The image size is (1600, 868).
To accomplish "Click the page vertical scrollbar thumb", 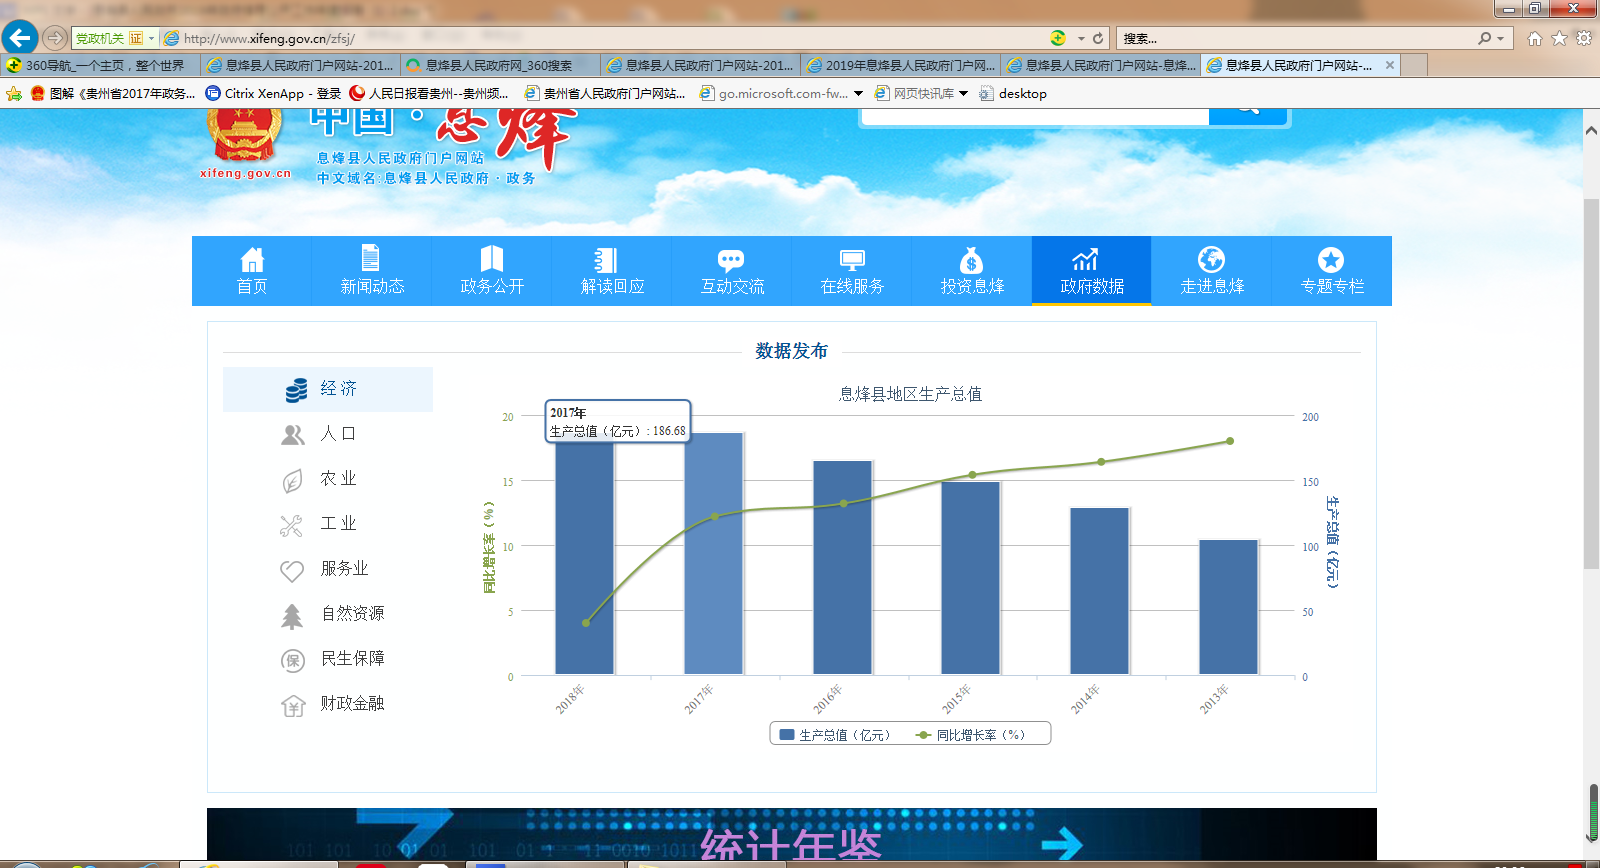I will coord(1591,385).
